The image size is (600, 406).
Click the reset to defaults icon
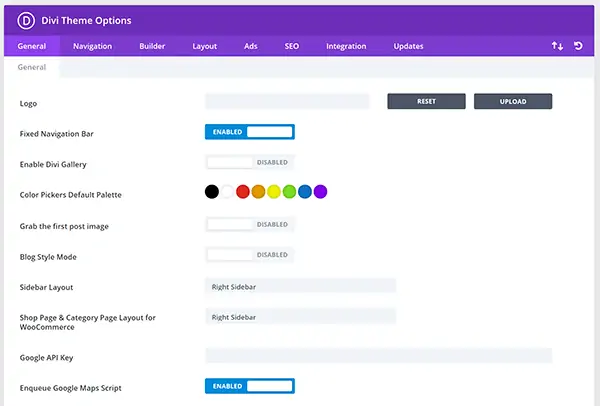tap(578, 46)
